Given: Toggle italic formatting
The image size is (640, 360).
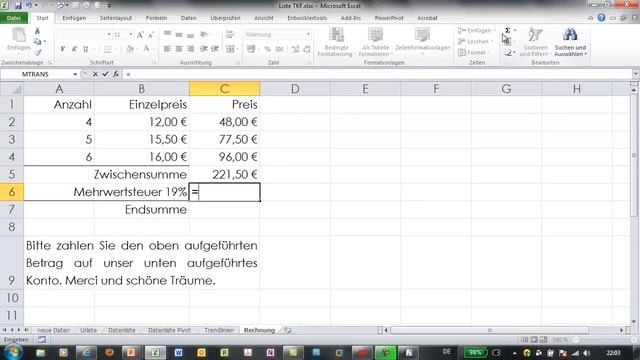Looking at the screenshot, I should (74, 49).
